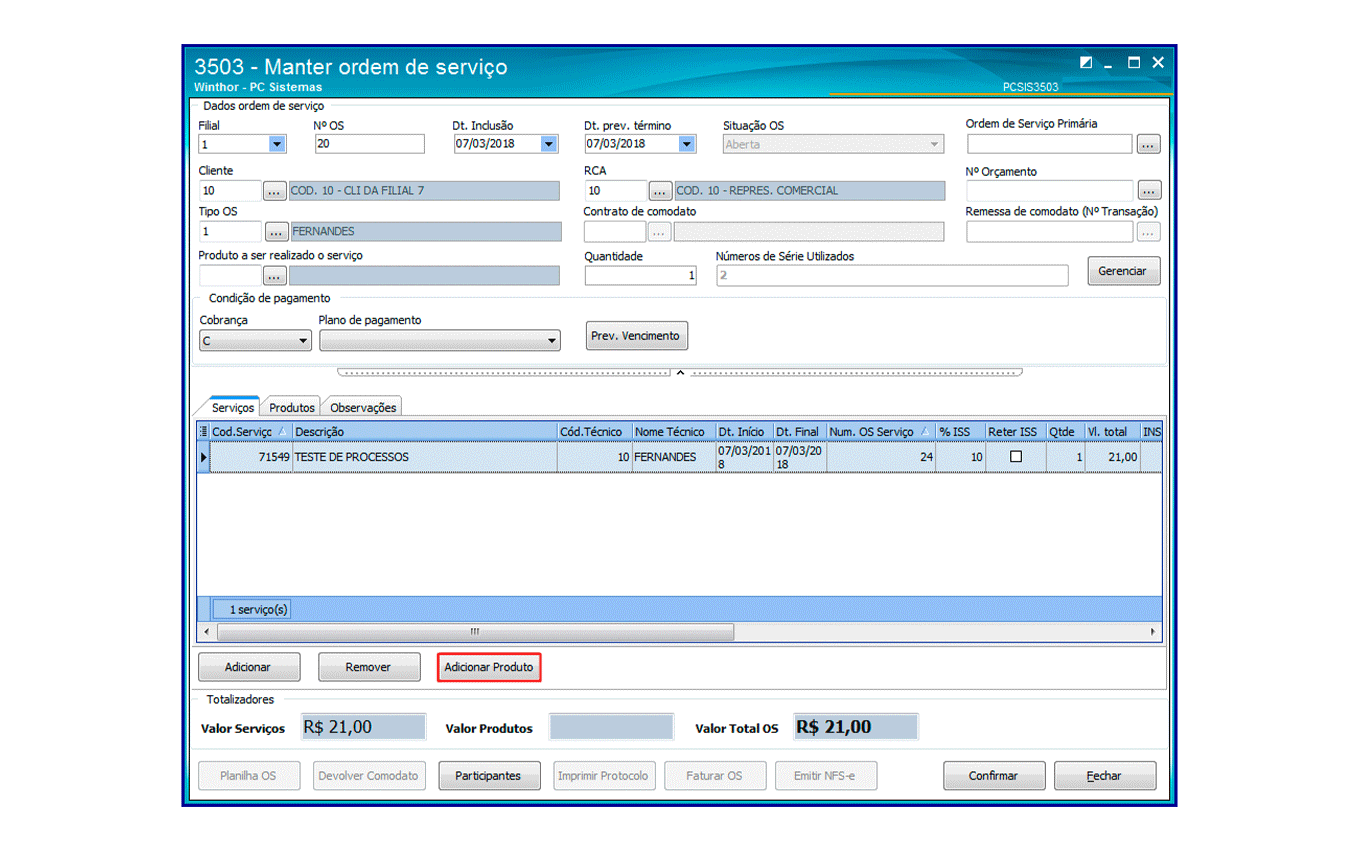
Task: Click row indicator arrow for service 71549
Action: click(x=204, y=458)
